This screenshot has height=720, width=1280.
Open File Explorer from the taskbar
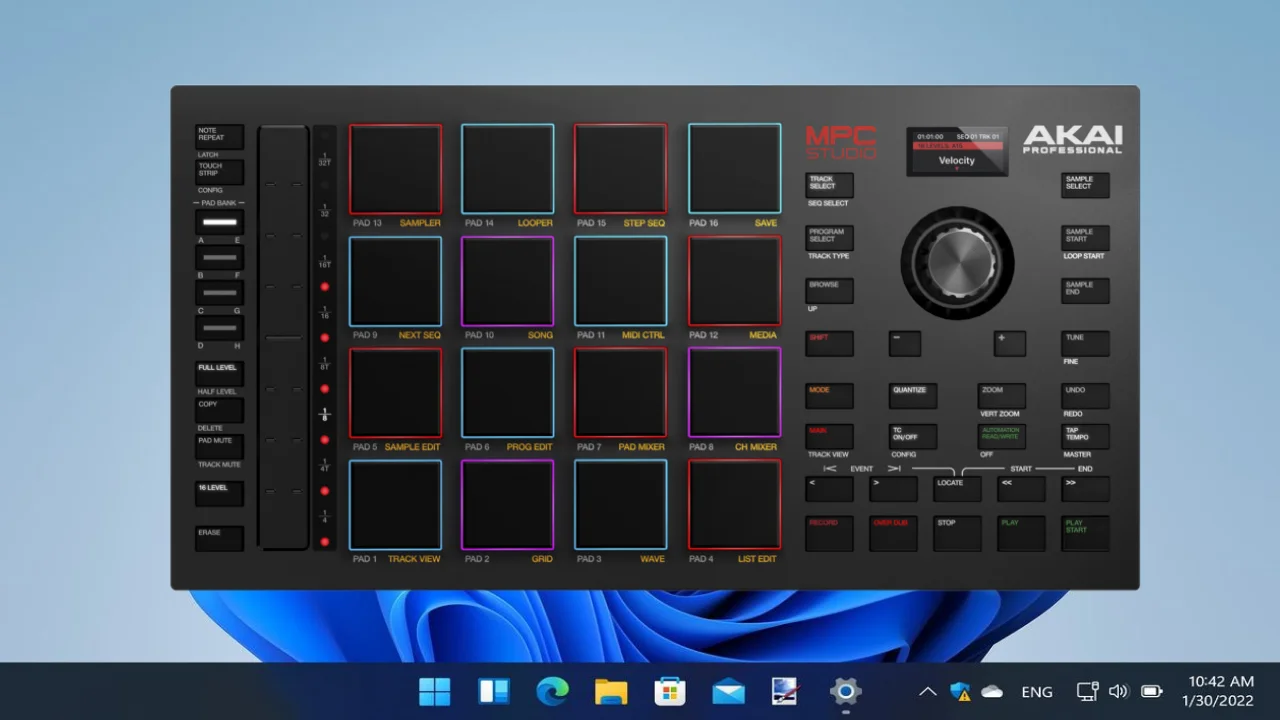coord(611,691)
